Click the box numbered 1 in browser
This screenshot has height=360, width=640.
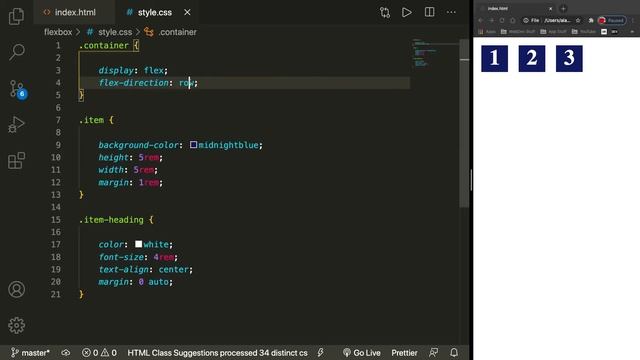click(x=494, y=58)
